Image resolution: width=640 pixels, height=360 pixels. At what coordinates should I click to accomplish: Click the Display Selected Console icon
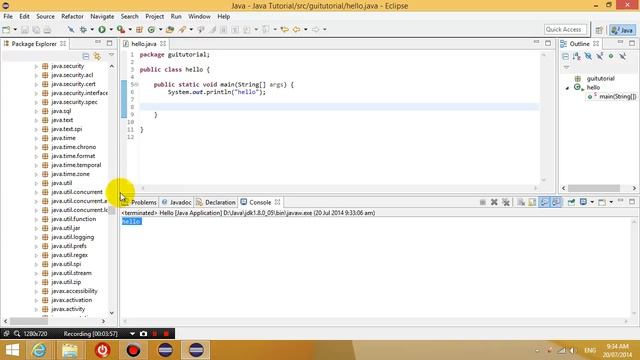[583, 202]
